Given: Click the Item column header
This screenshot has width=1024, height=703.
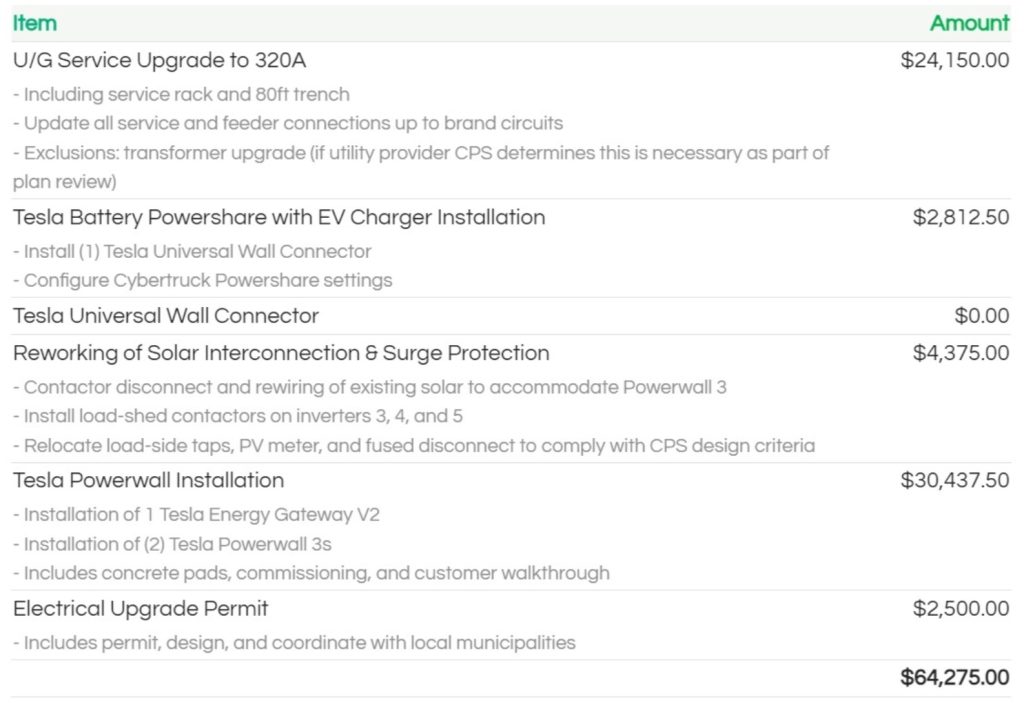Looking at the screenshot, I should click(x=35, y=23).
